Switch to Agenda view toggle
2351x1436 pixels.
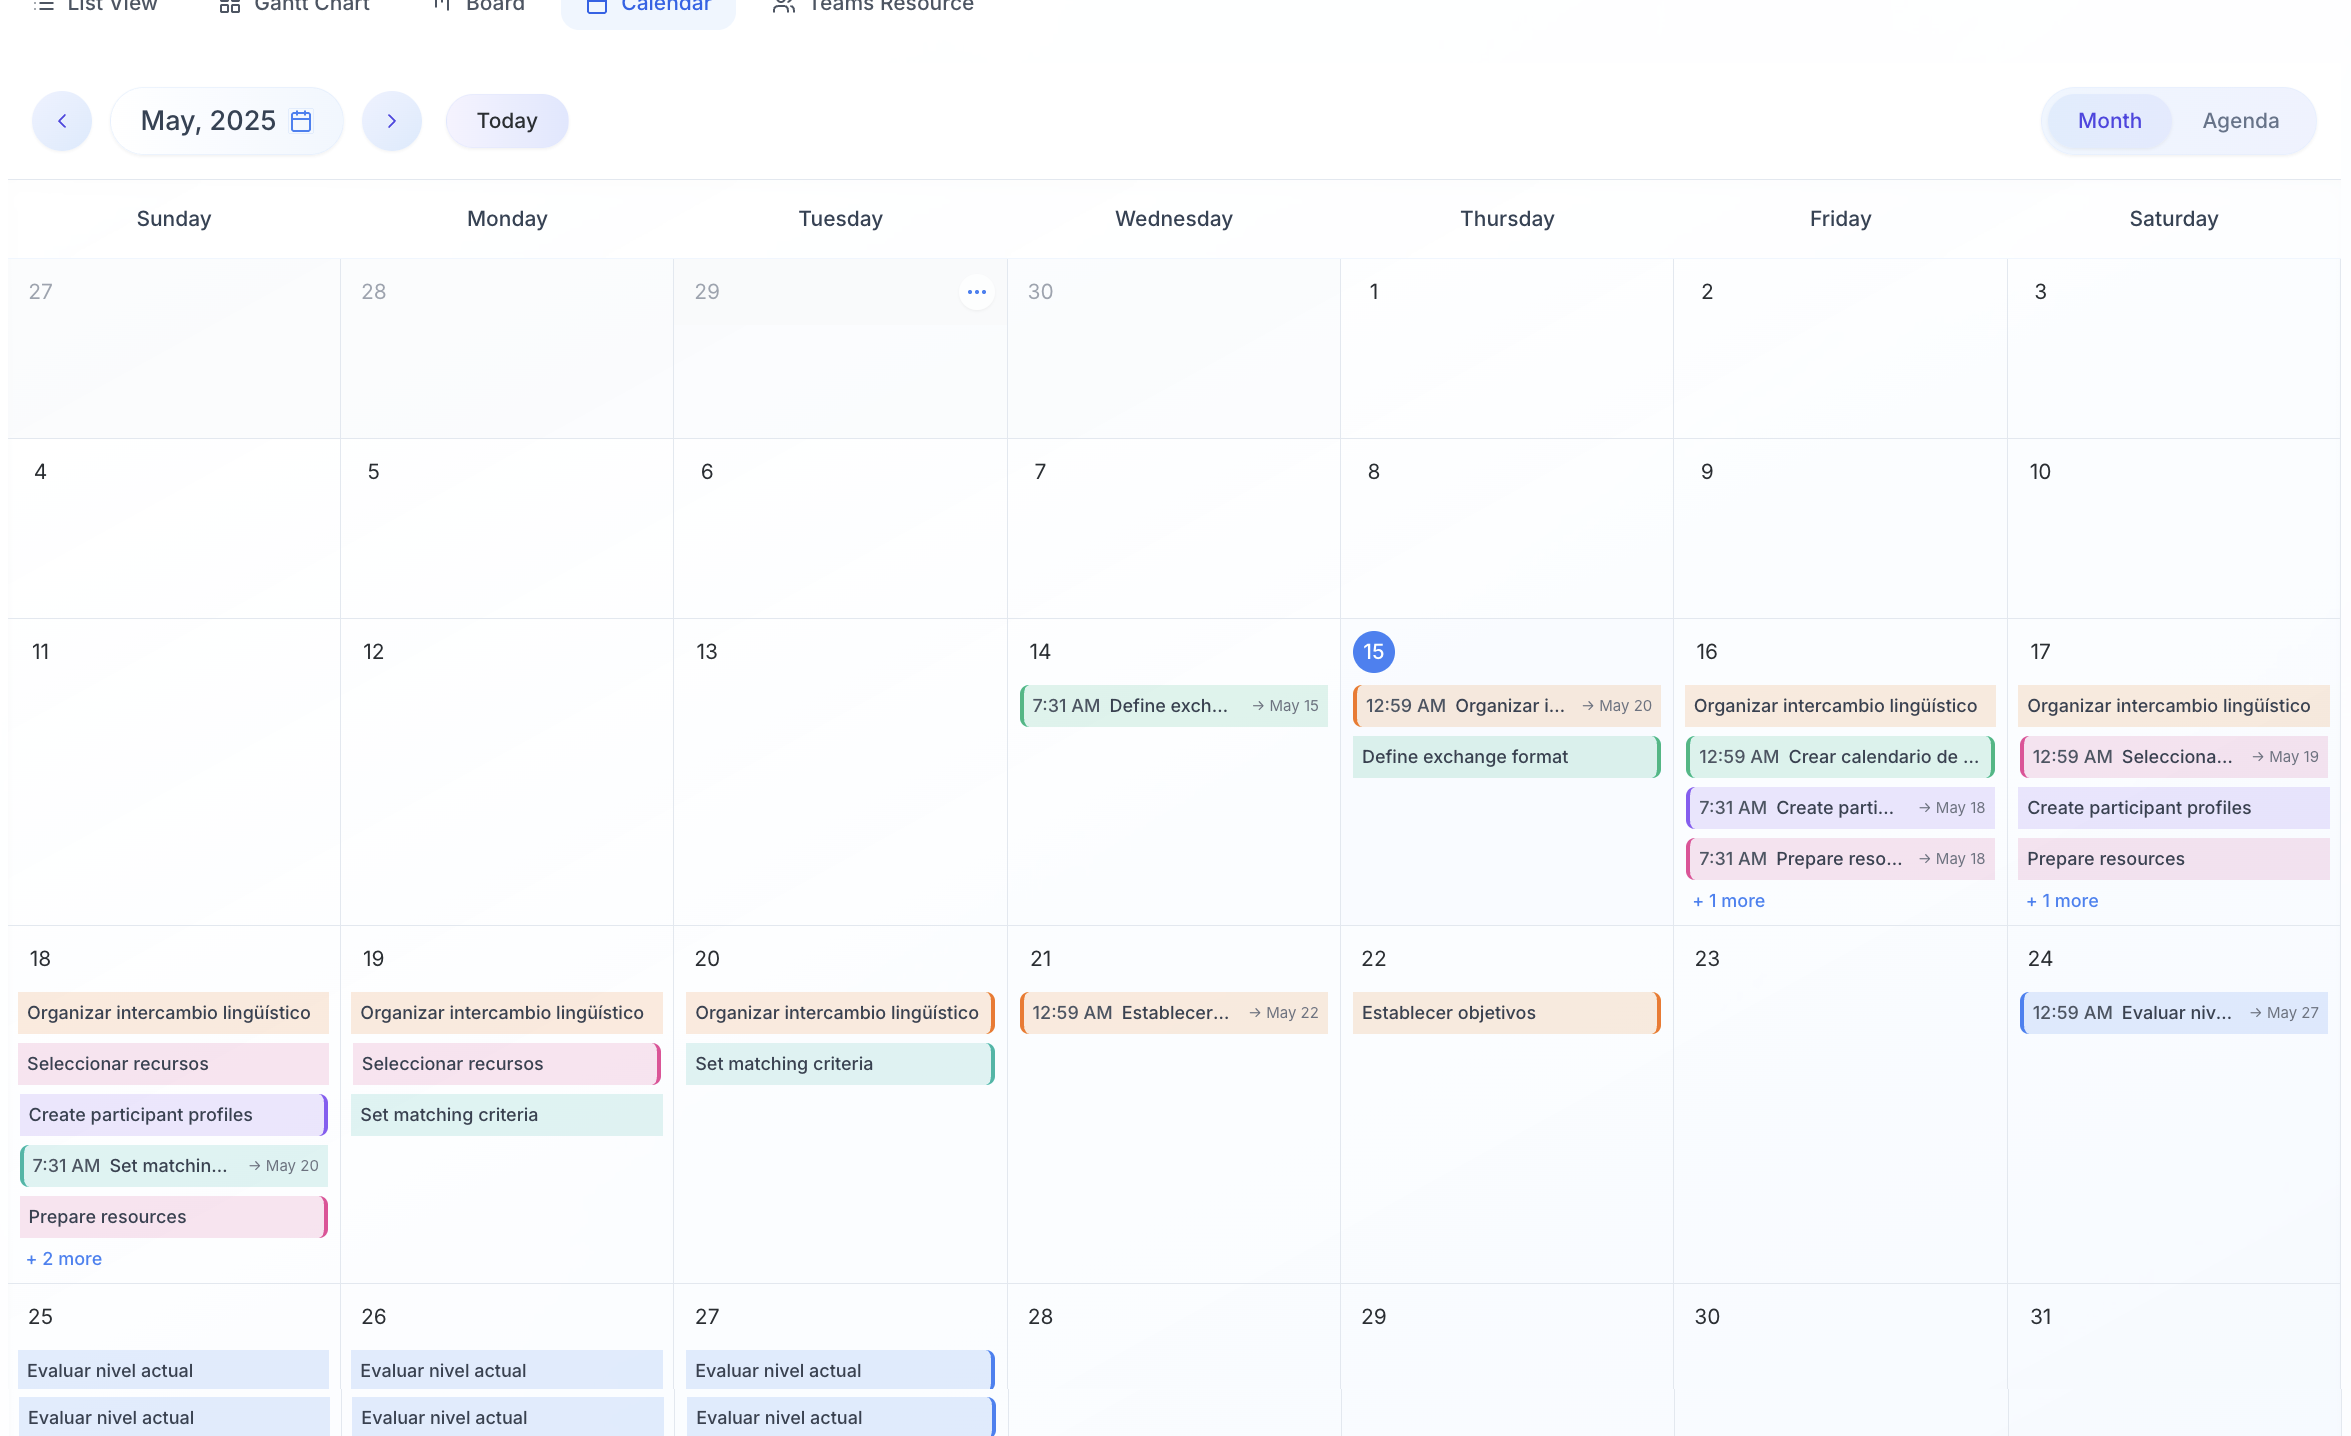[2240, 121]
